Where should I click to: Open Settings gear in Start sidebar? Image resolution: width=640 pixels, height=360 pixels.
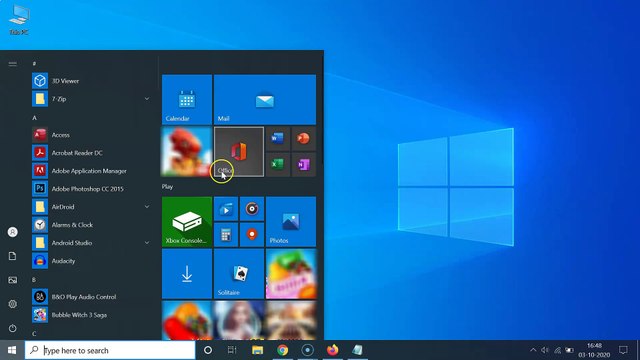pos(13,304)
